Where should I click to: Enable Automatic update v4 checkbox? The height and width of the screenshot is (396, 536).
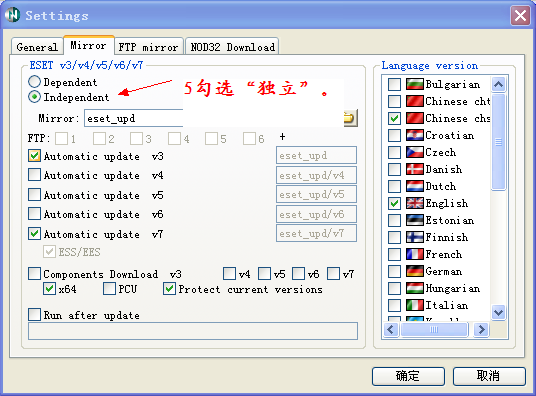pos(34,175)
